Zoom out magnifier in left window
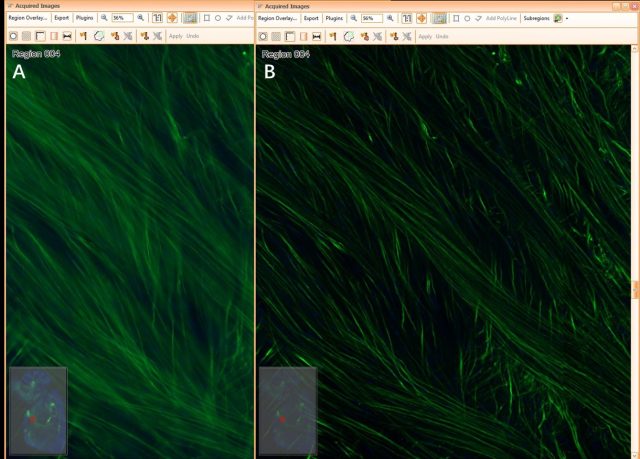This screenshot has height=459, width=640. (x=104, y=18)
